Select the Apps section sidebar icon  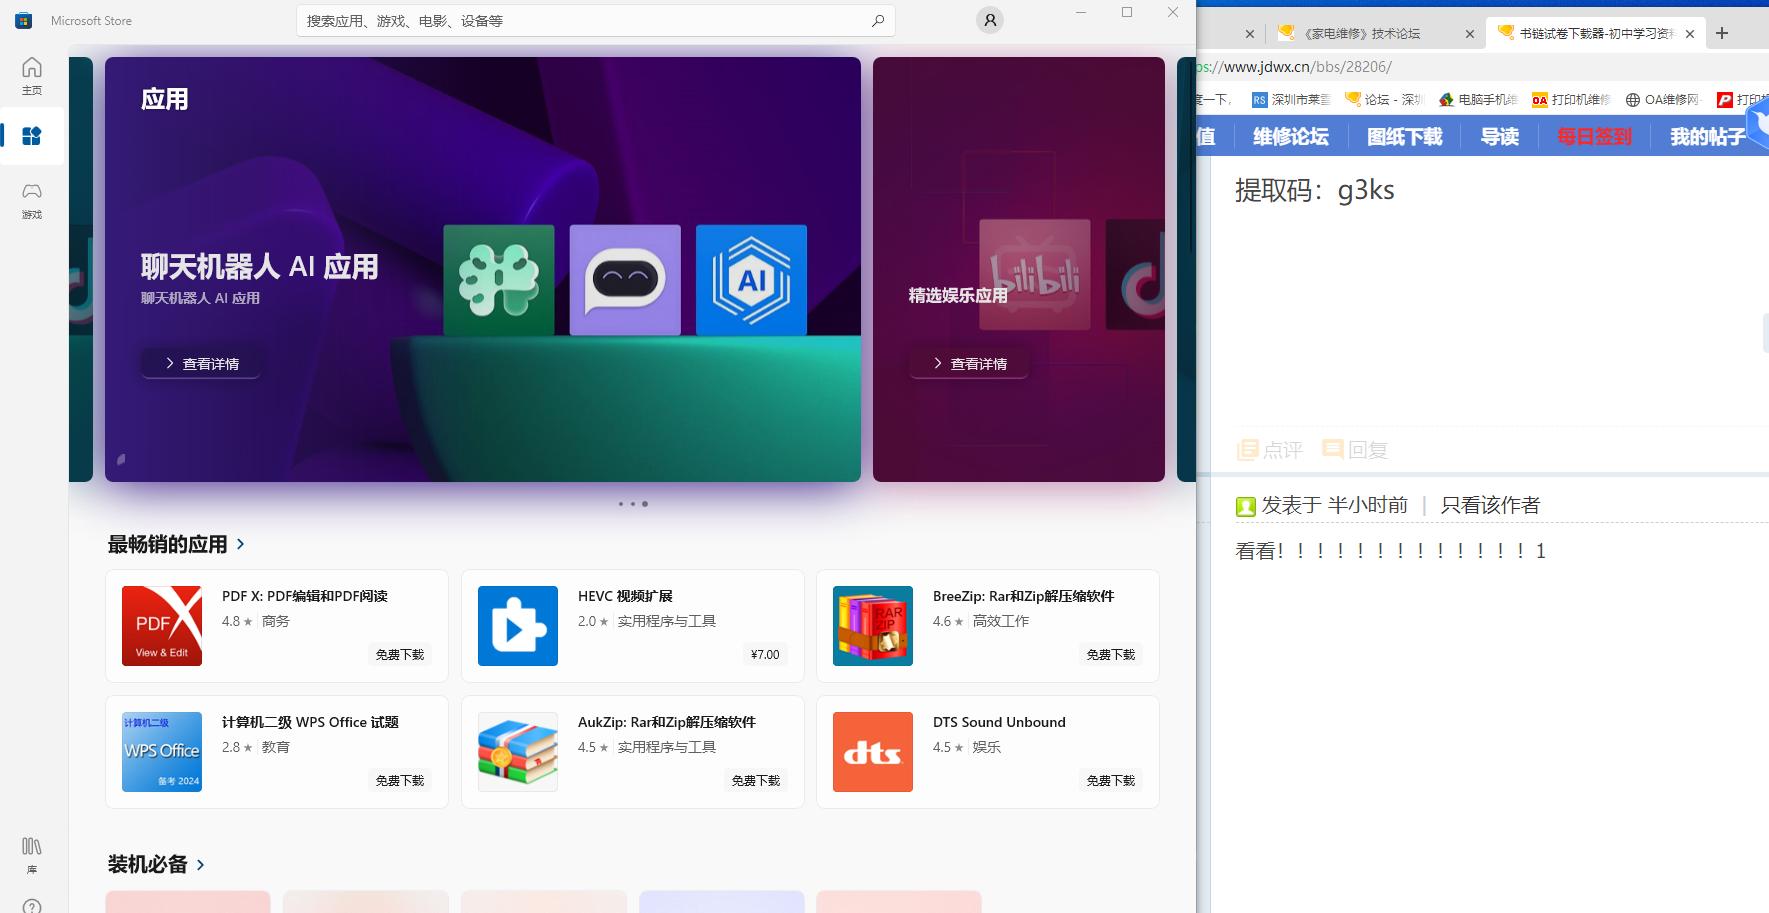click(x=32, y=136)
